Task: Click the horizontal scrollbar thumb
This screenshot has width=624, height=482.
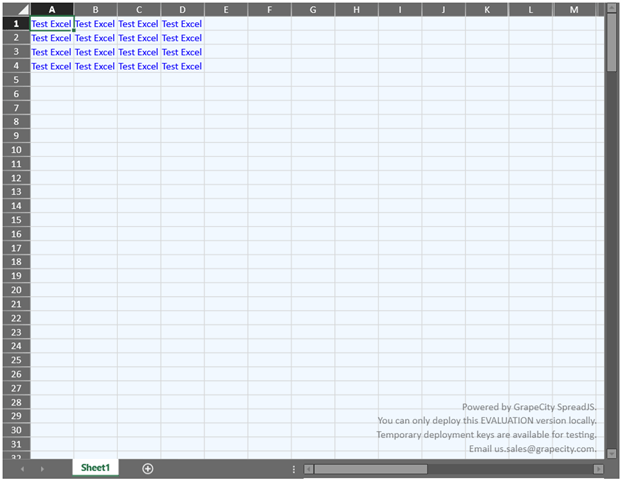Action: pyautogui.click(x=370, y=469)
